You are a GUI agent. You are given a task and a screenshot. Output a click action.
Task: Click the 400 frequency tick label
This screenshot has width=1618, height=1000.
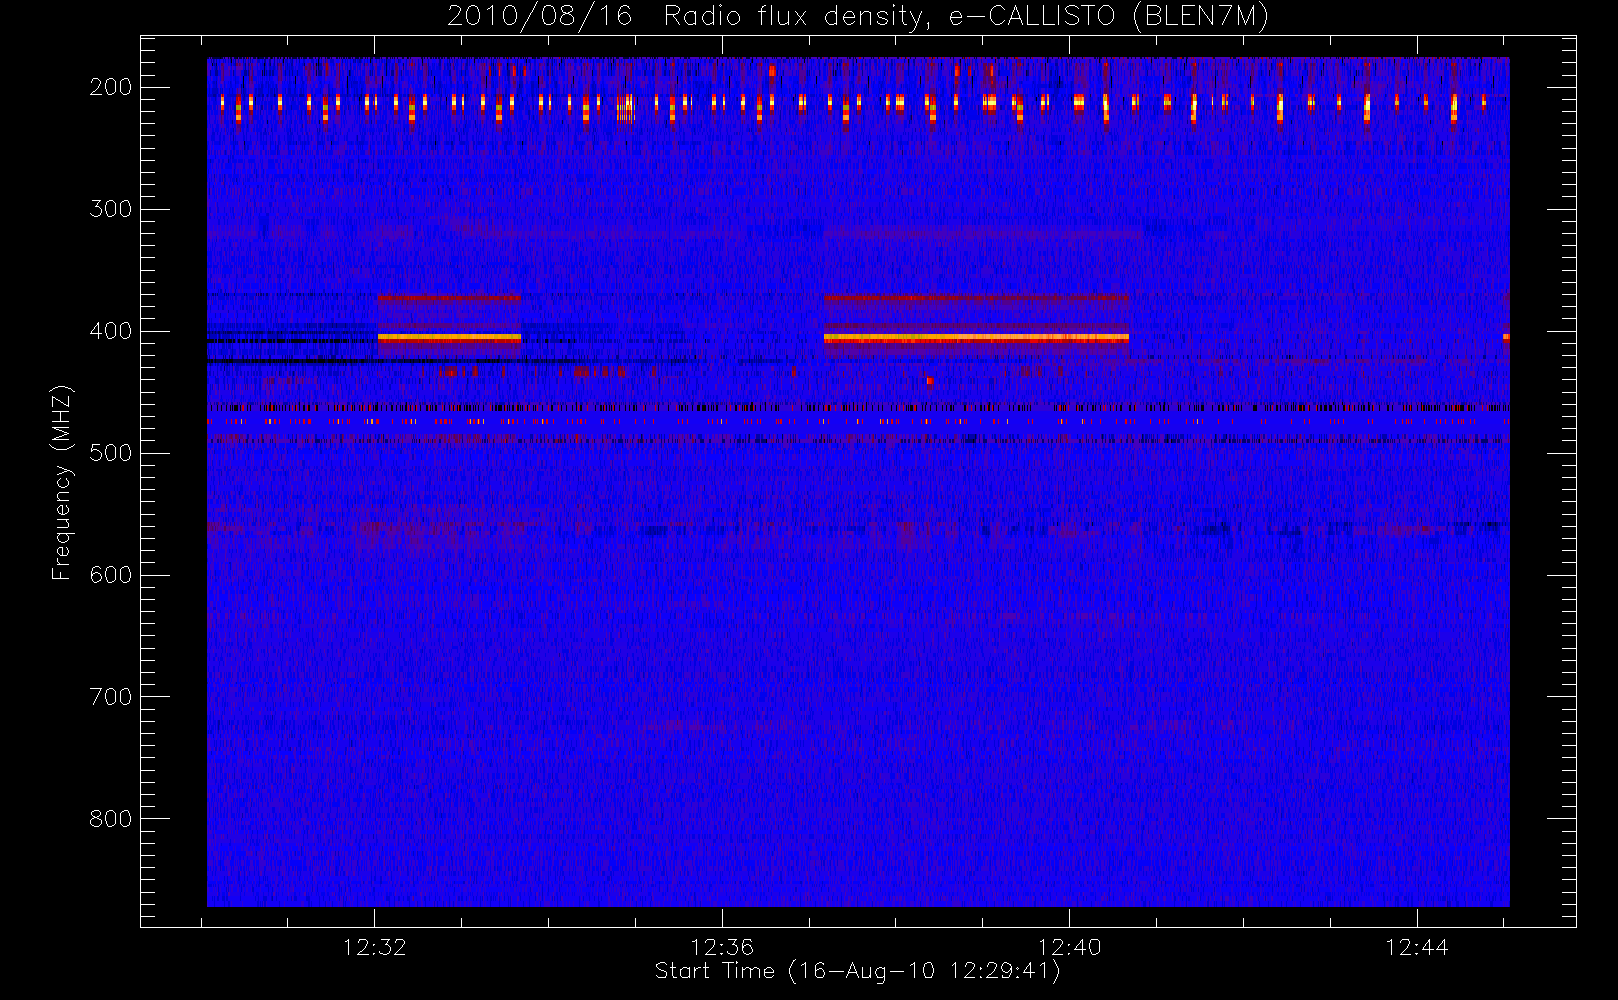pyautogui.click(x=111, y=331)
